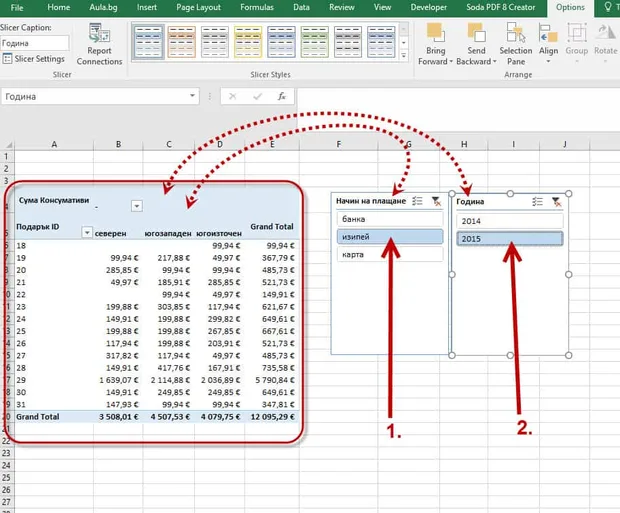Open Bring Forward dropdown arrow
This screenshot has width=620, height=513.
click(x=451, y=62)
